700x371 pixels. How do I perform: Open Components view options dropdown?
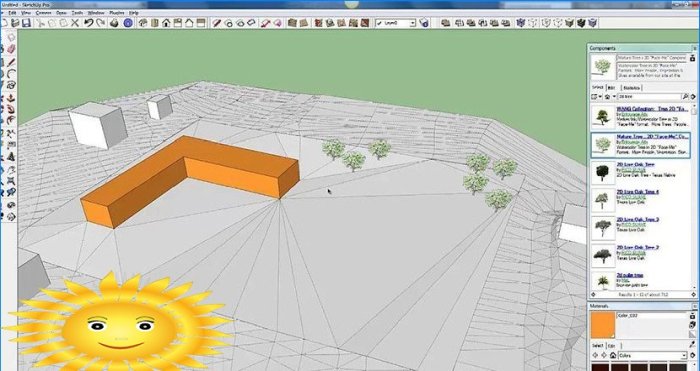[x=596, y=96]
